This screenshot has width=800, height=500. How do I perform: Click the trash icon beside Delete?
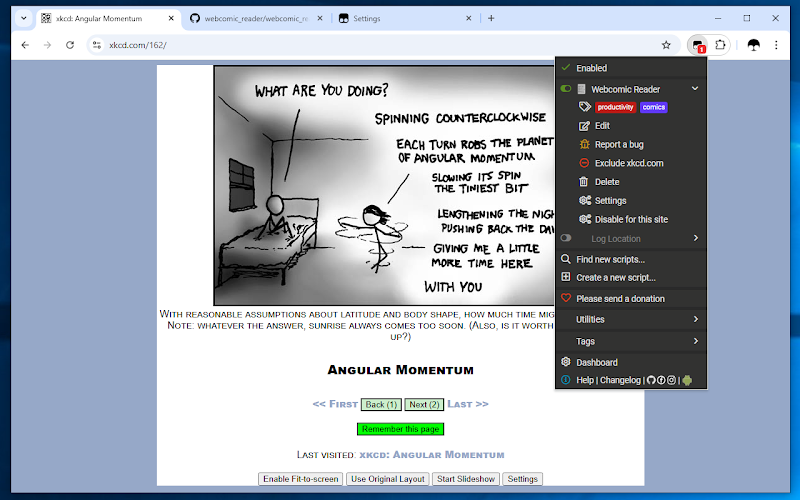click(x=584, y=182)
